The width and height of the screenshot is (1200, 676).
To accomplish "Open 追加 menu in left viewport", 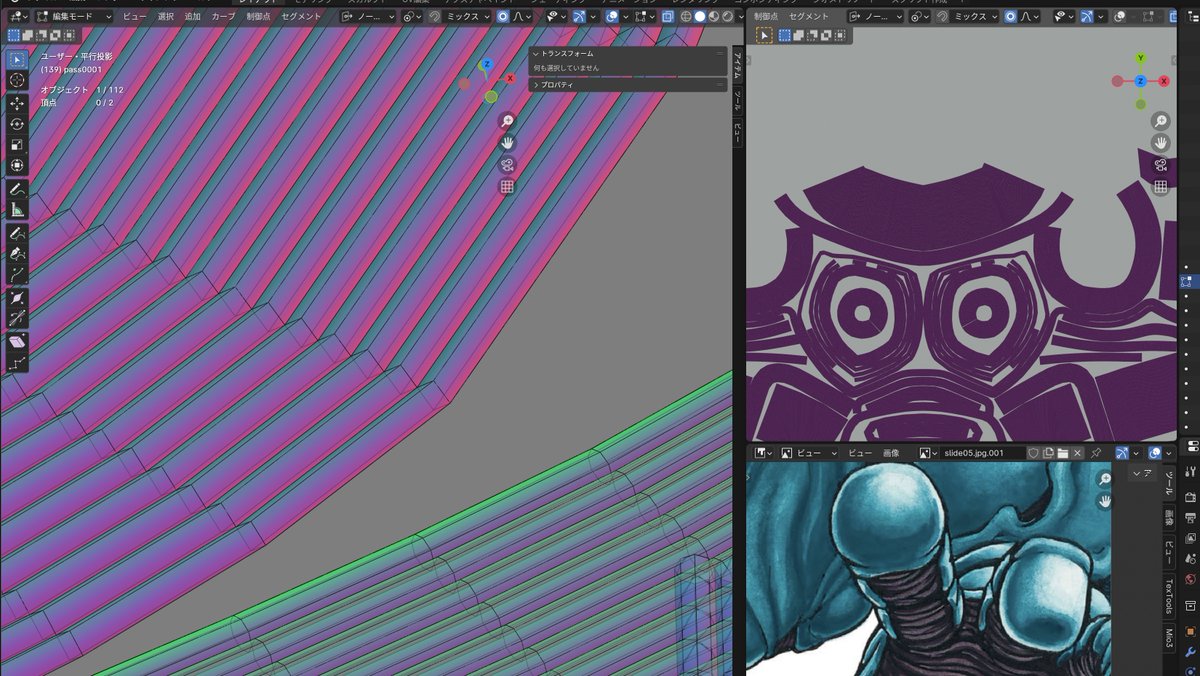I will point(192,17).
